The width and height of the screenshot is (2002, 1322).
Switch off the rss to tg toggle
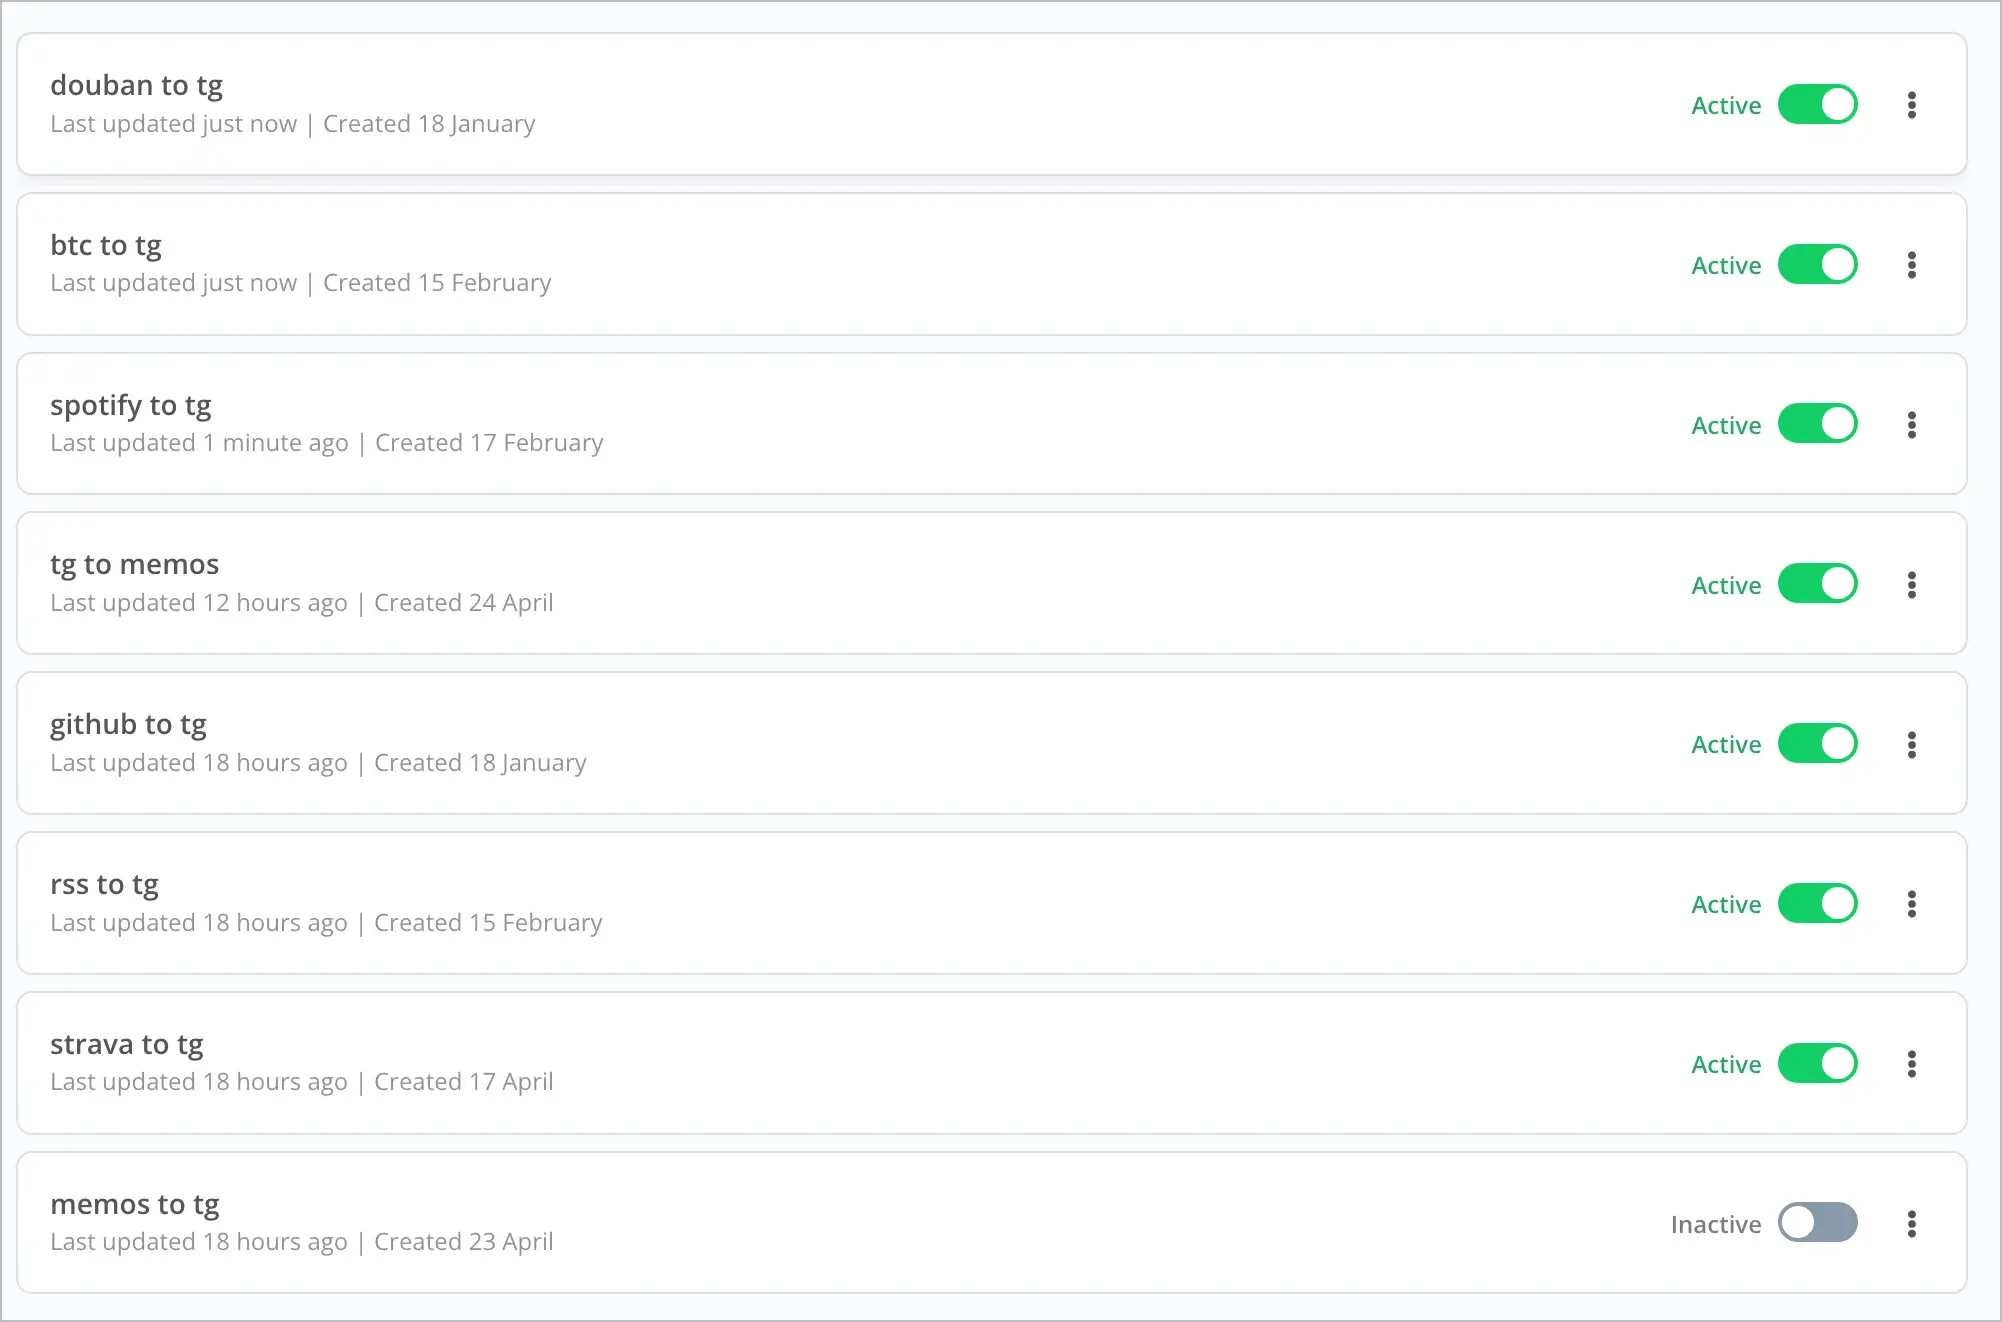(x=1817, y=904)
